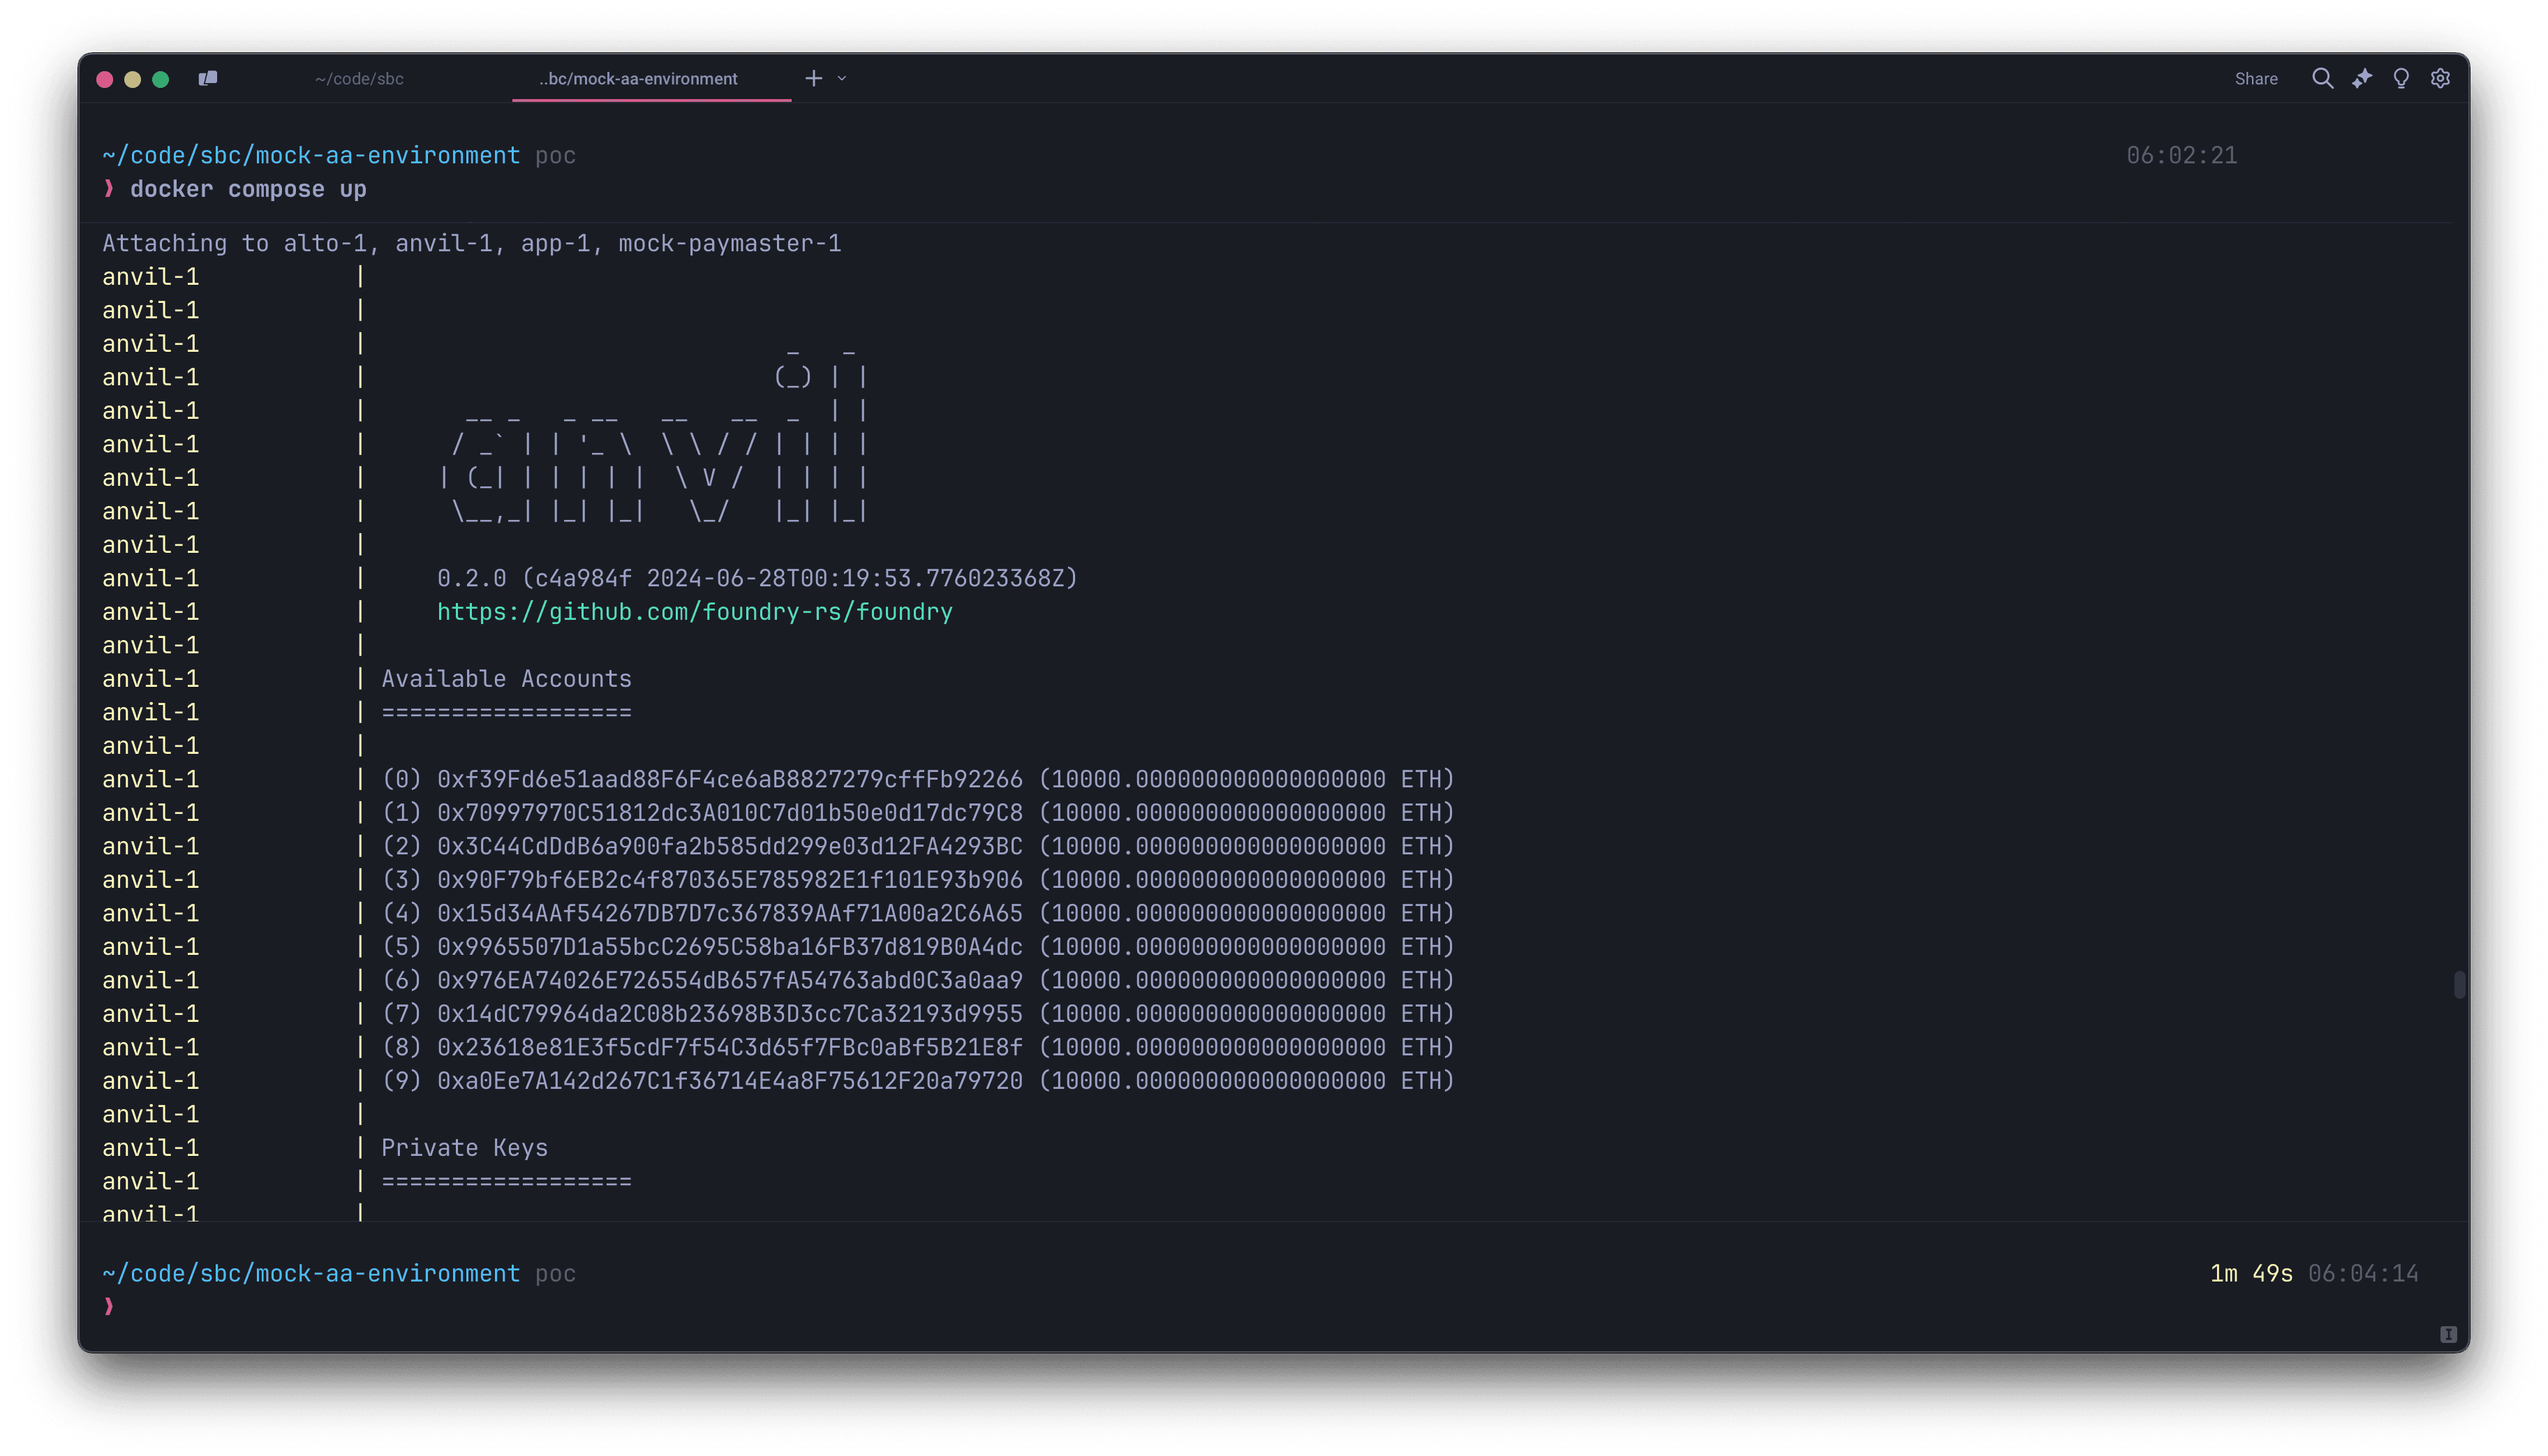The height and width of the screenshot is (1456, 2548).
Task: Click account (9) address 0xa0Ee7A14
Action: (730, 1080)
